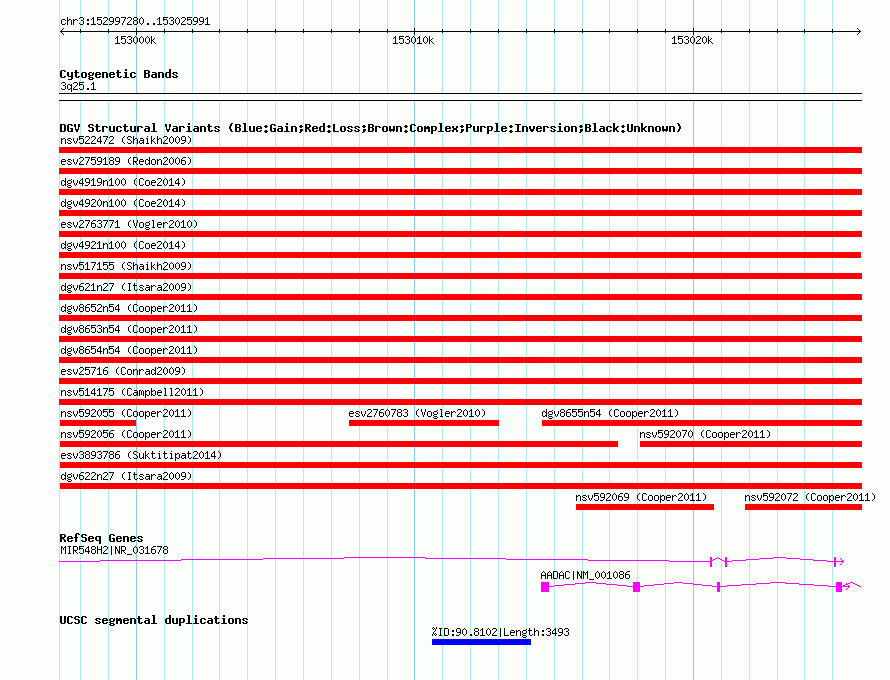Open the esv2760783 (Vogler2010) label
Viewport: 890px width, 680px height.
click(417, 413)
